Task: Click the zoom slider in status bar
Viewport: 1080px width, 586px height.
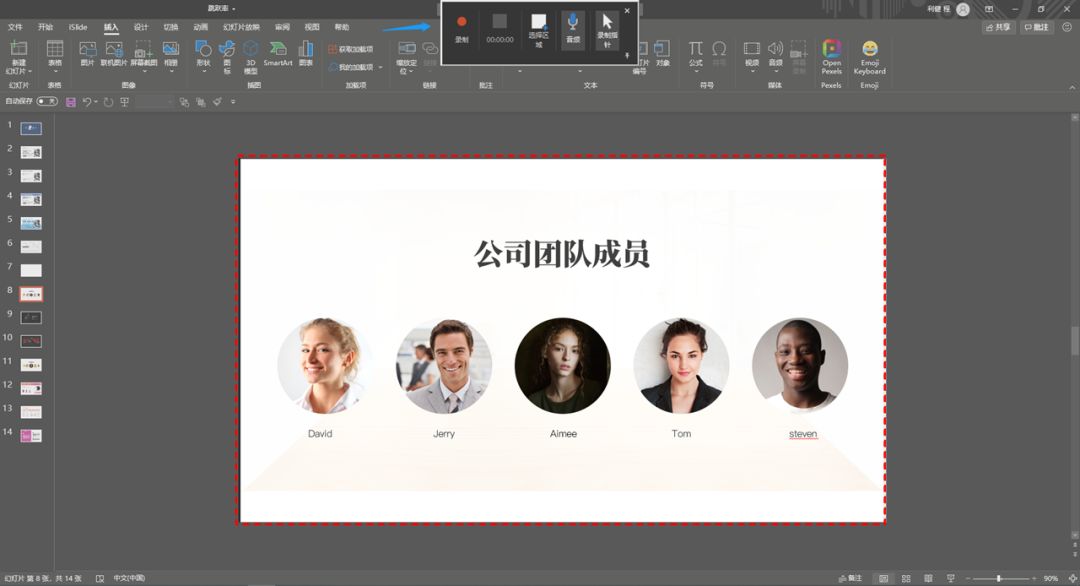Action: pos(998,578)
